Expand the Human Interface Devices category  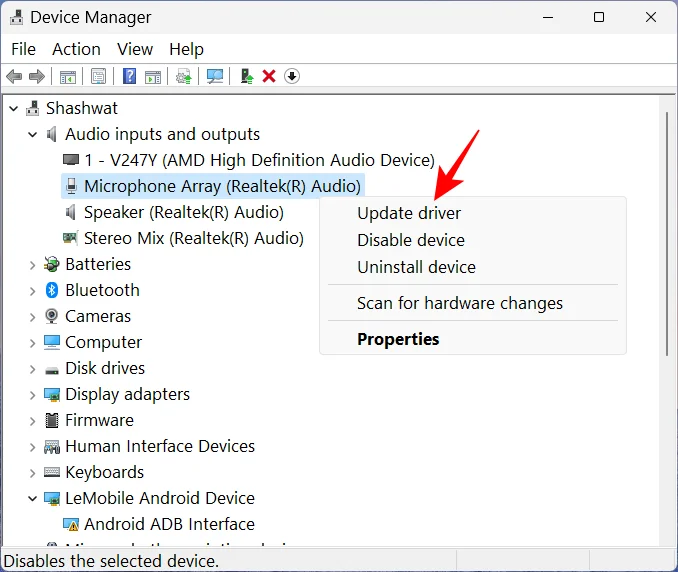[x=32, y=447]
